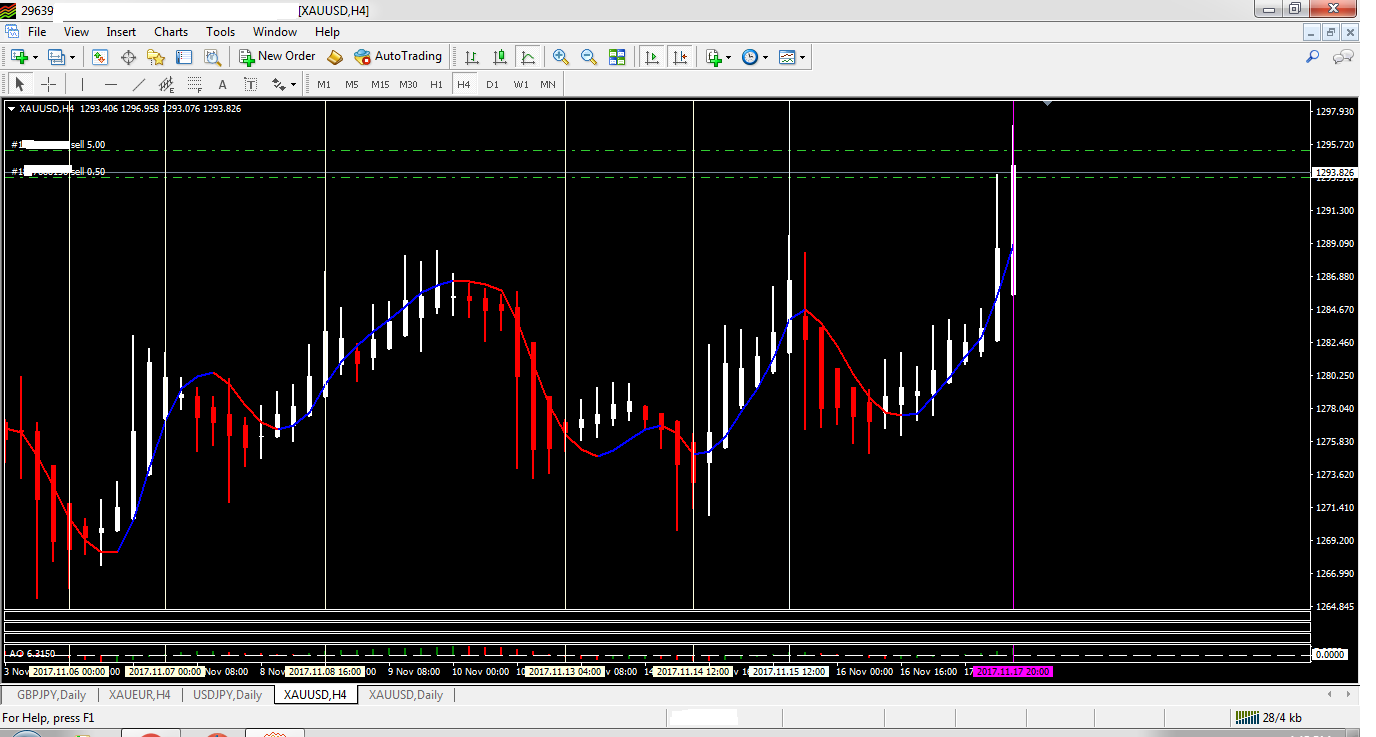
Task: Open the Charts menu
Action: (x=171, y=32)
